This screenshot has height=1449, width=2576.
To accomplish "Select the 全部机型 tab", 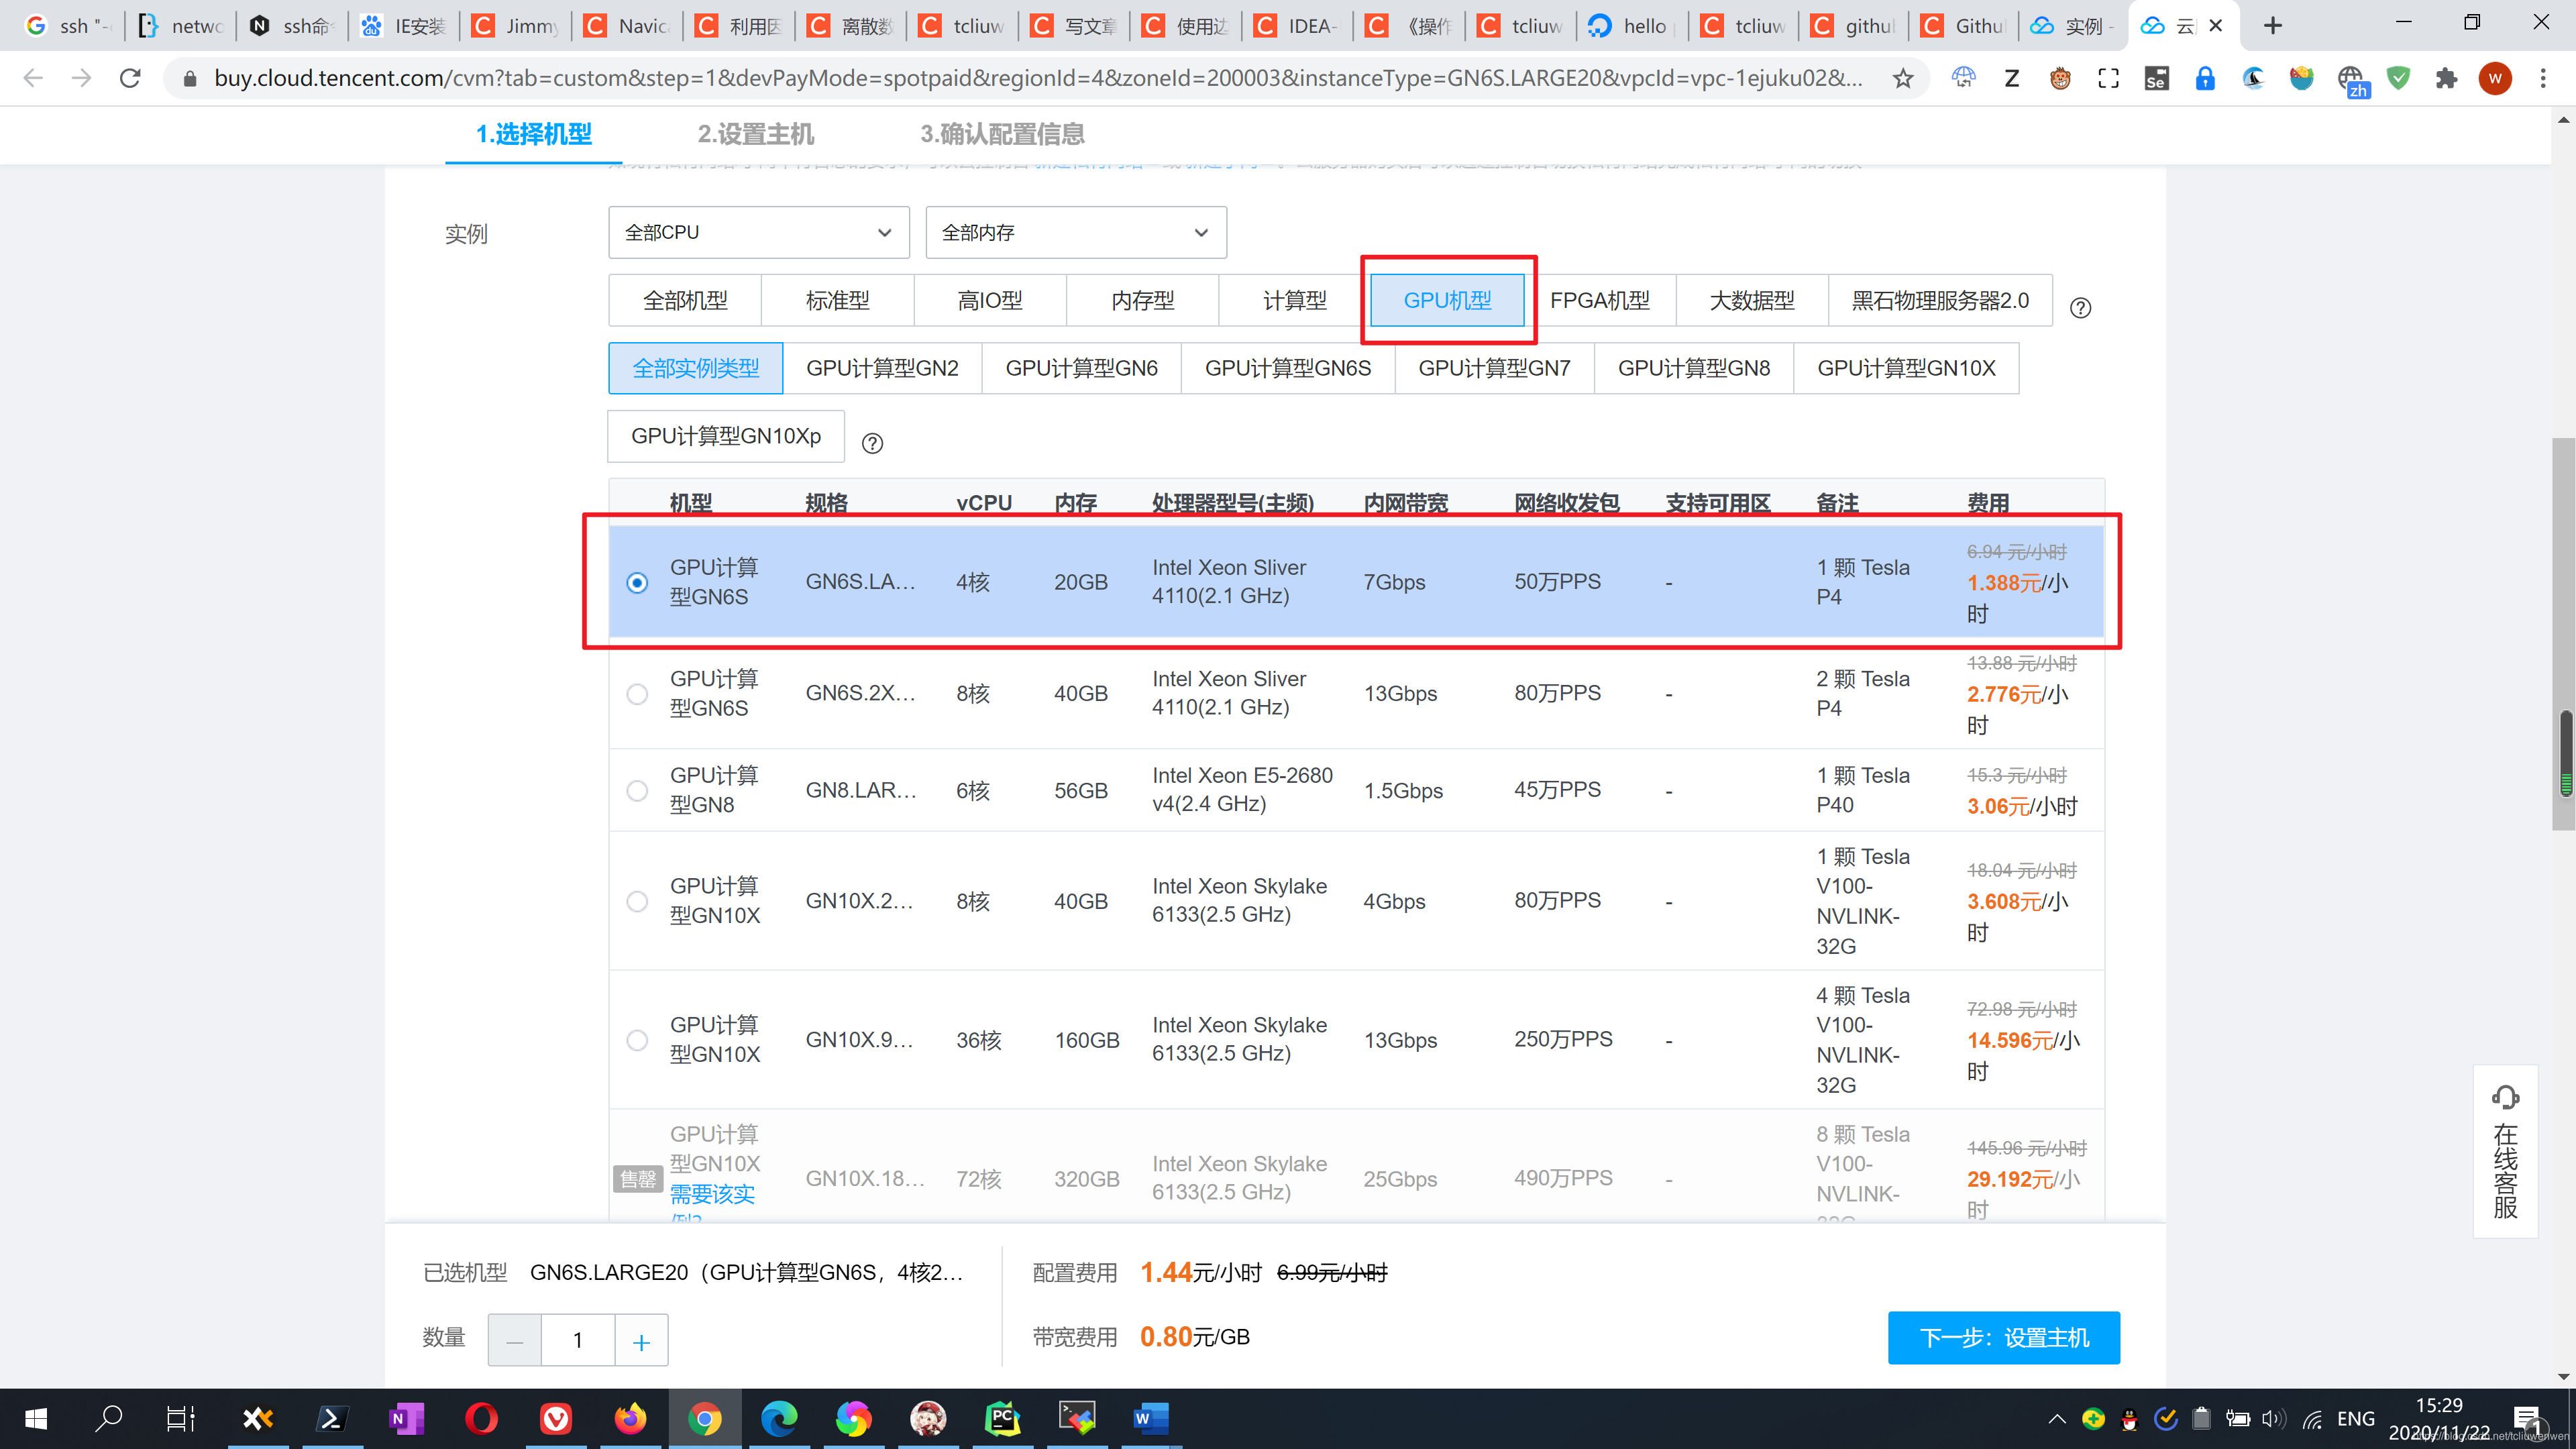I will [685, 300].
